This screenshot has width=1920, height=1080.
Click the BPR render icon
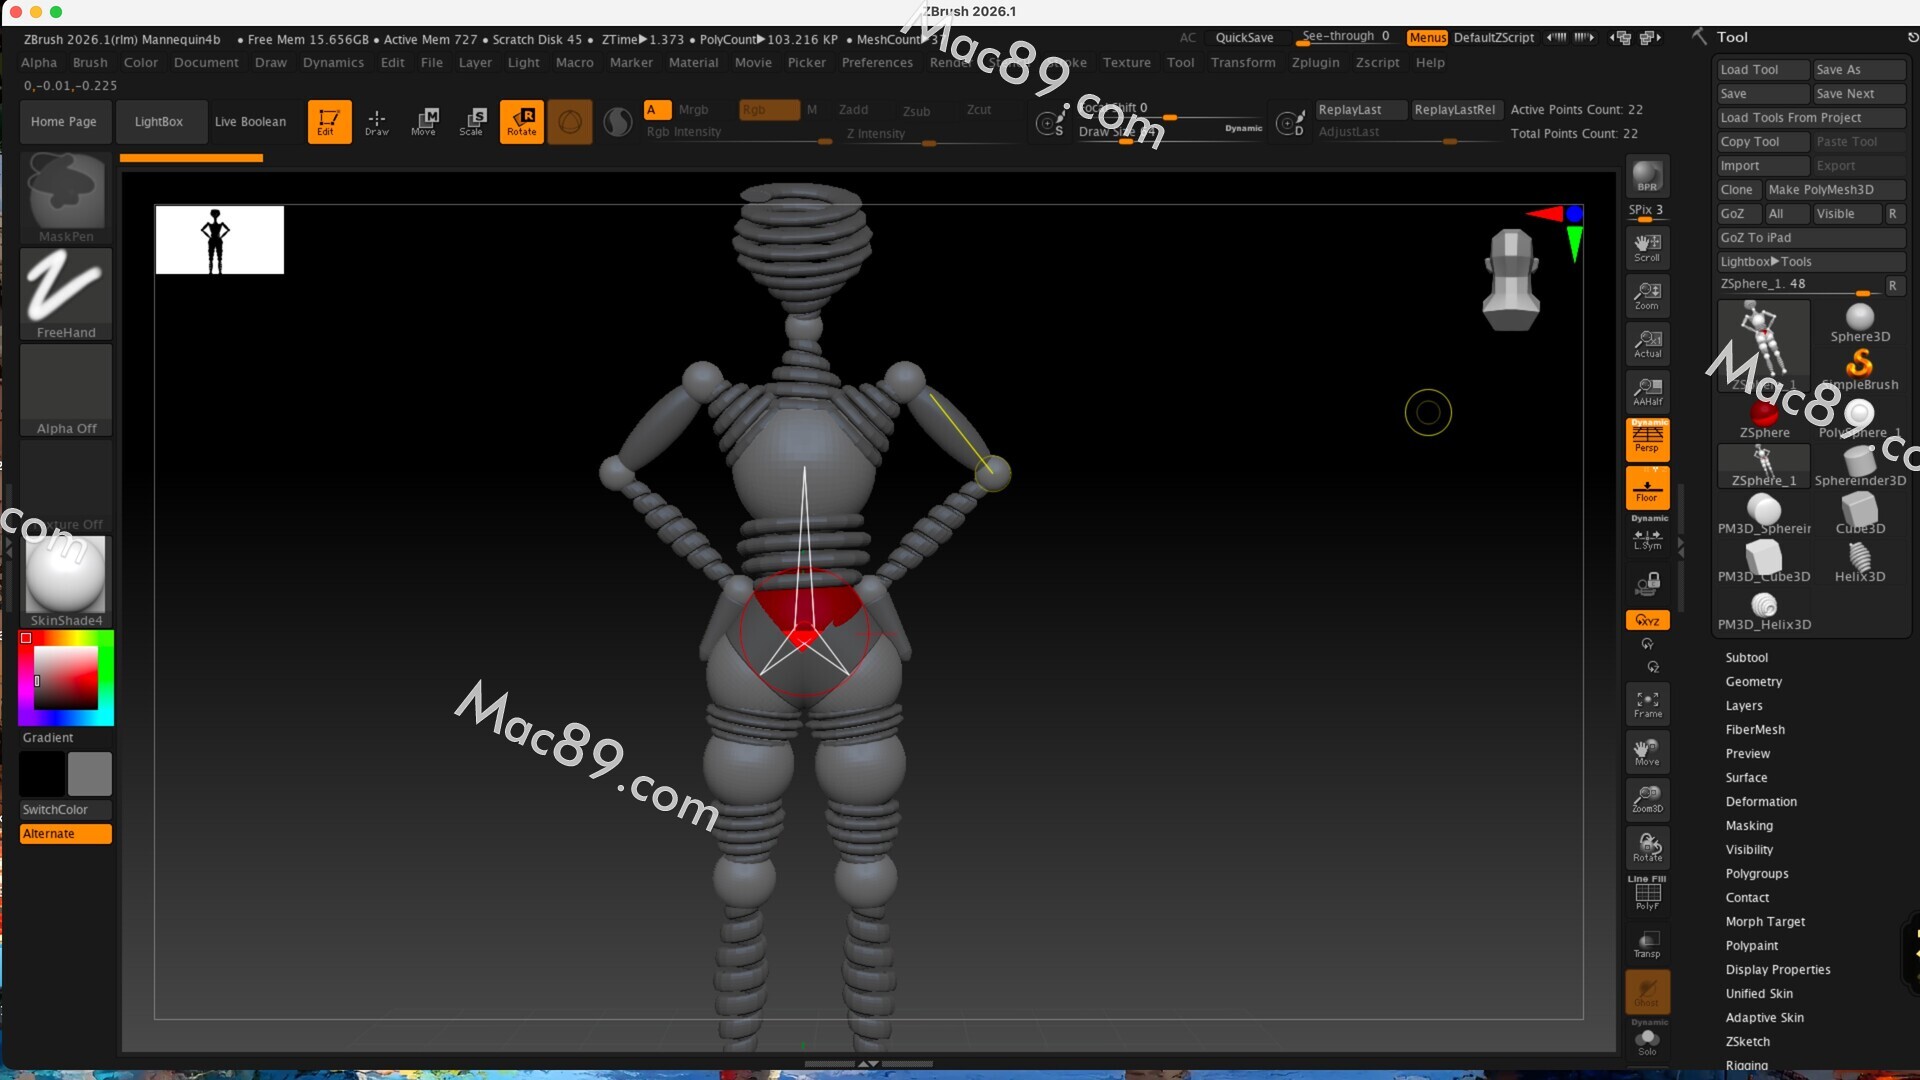(x=1647, y=177)
